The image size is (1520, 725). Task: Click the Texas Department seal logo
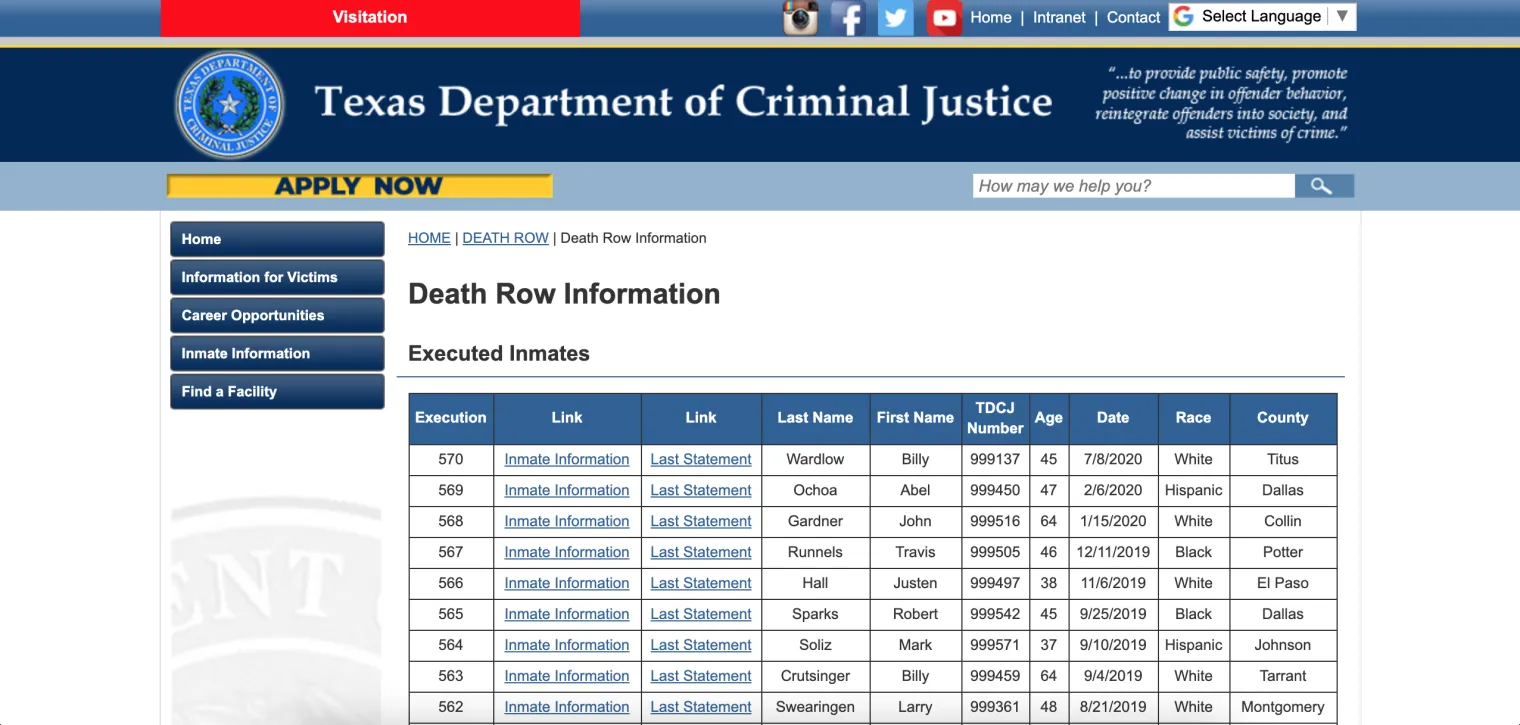point(230,105)
